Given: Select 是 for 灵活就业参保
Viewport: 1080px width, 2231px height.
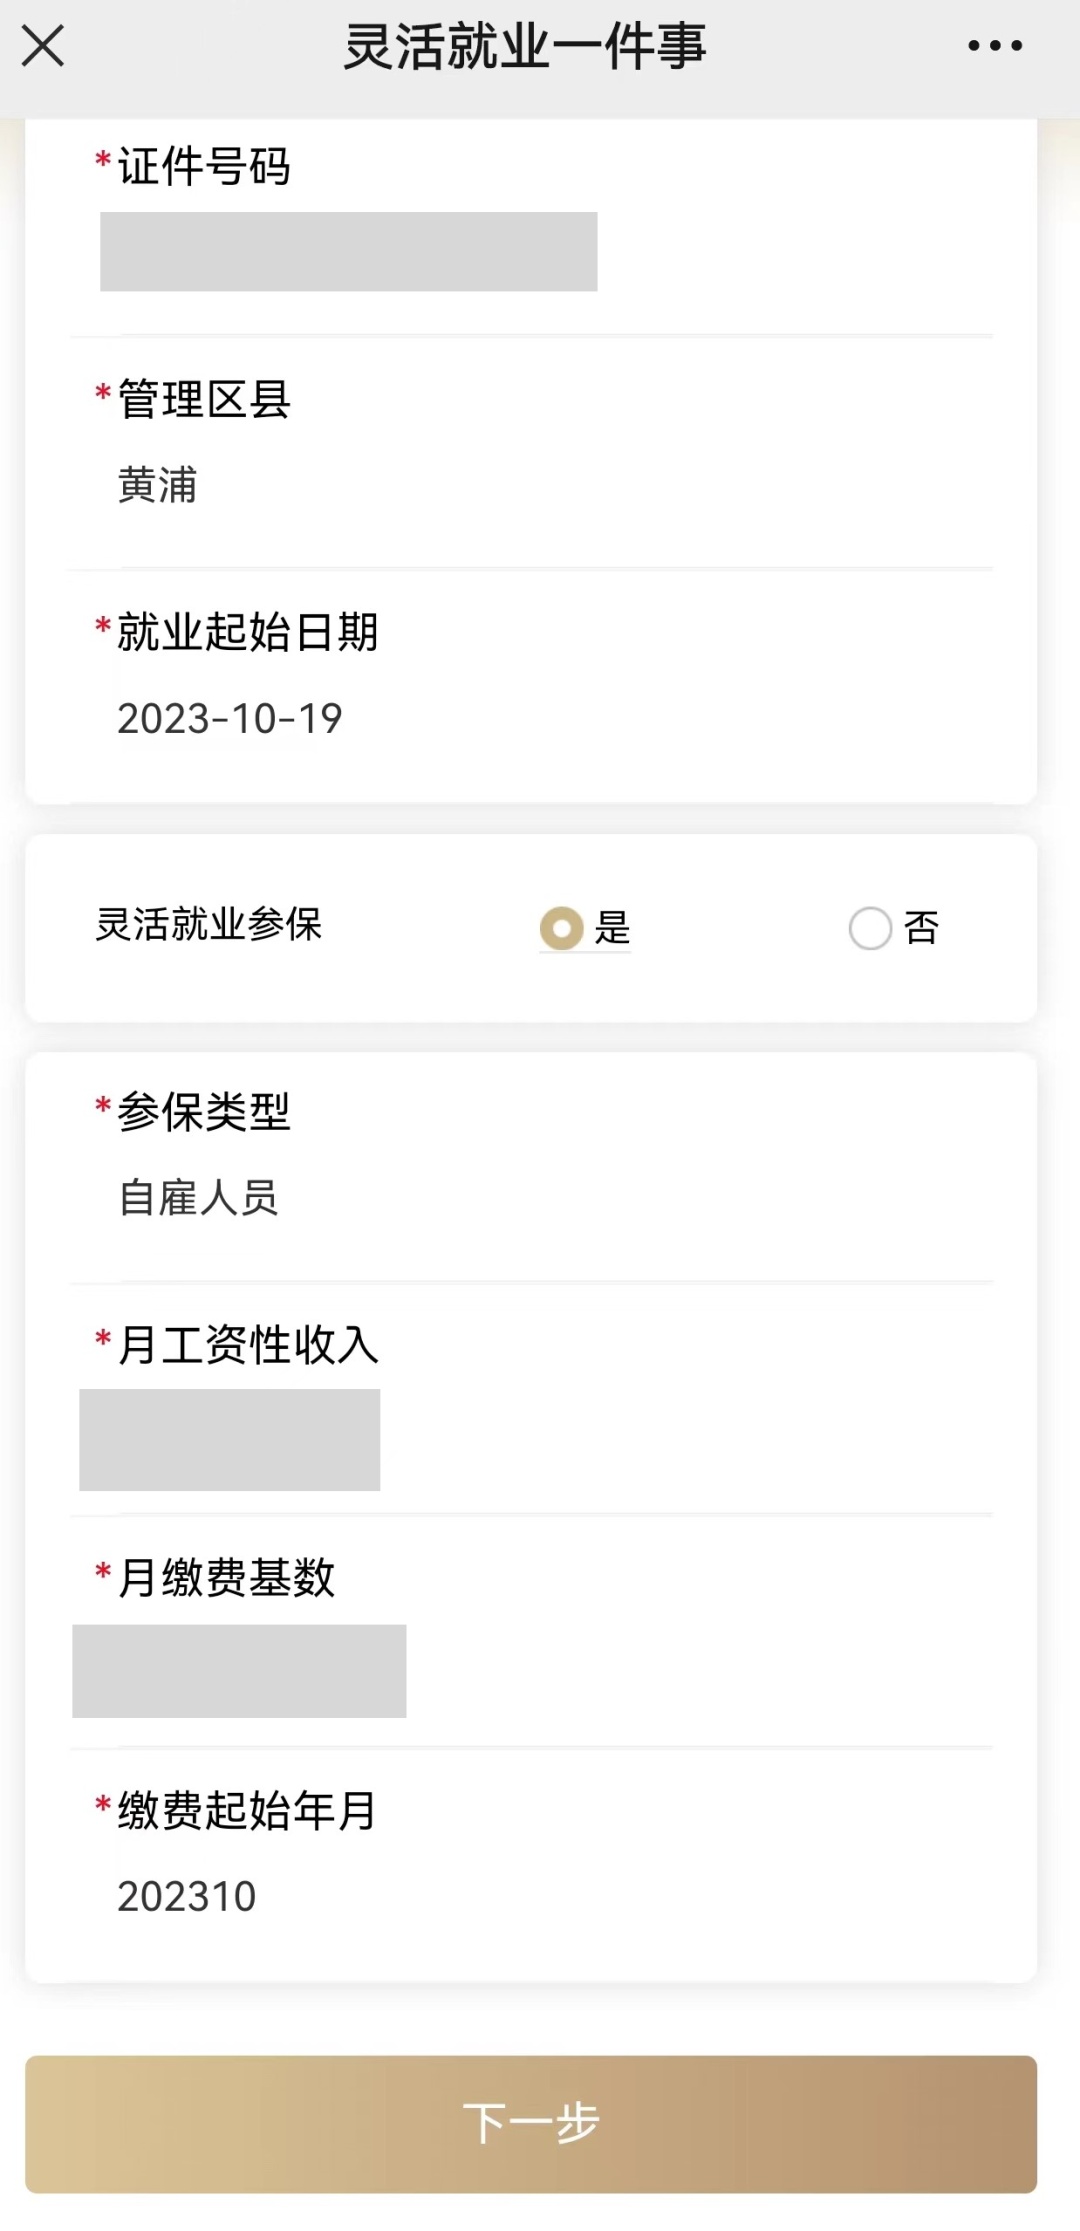Looking at the screenshot, I should 562,928.
